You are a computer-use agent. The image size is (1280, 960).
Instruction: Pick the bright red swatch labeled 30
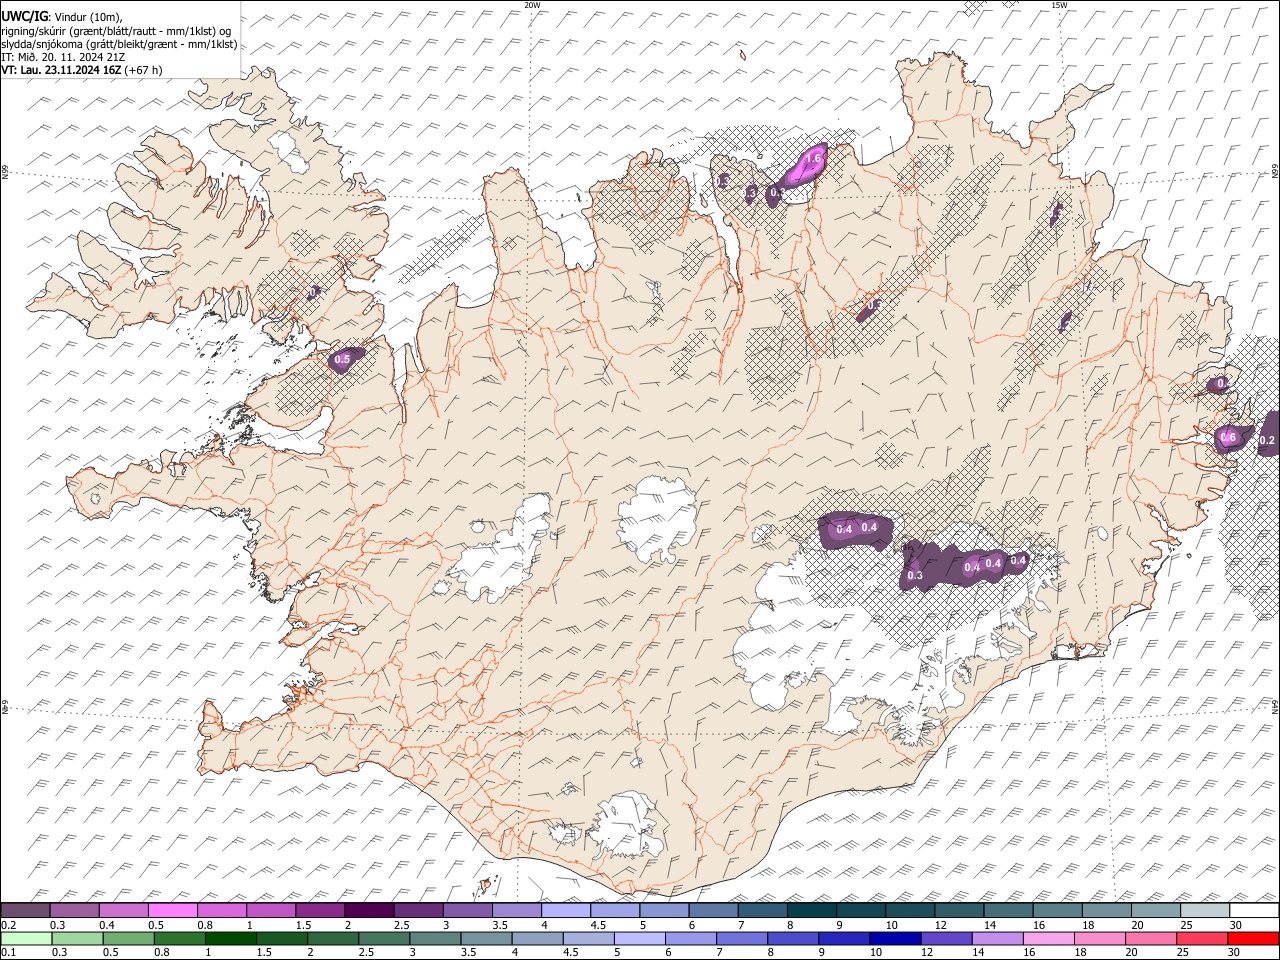click(1253, 938)
